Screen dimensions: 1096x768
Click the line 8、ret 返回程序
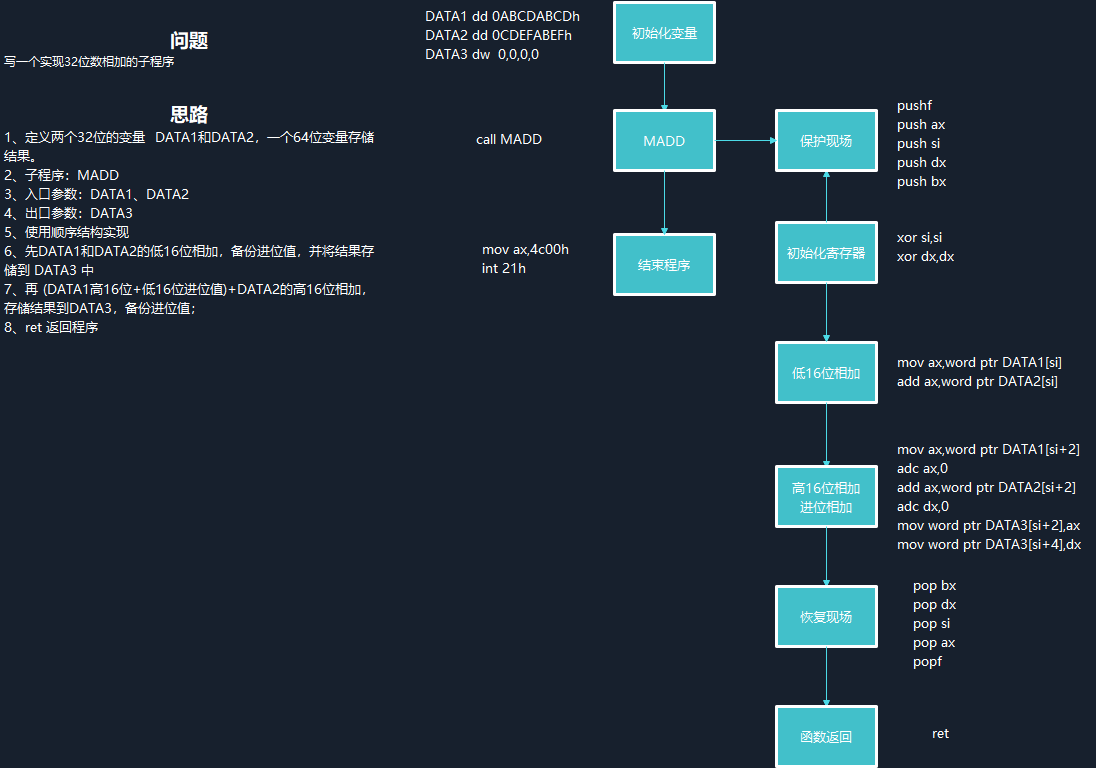51,327
